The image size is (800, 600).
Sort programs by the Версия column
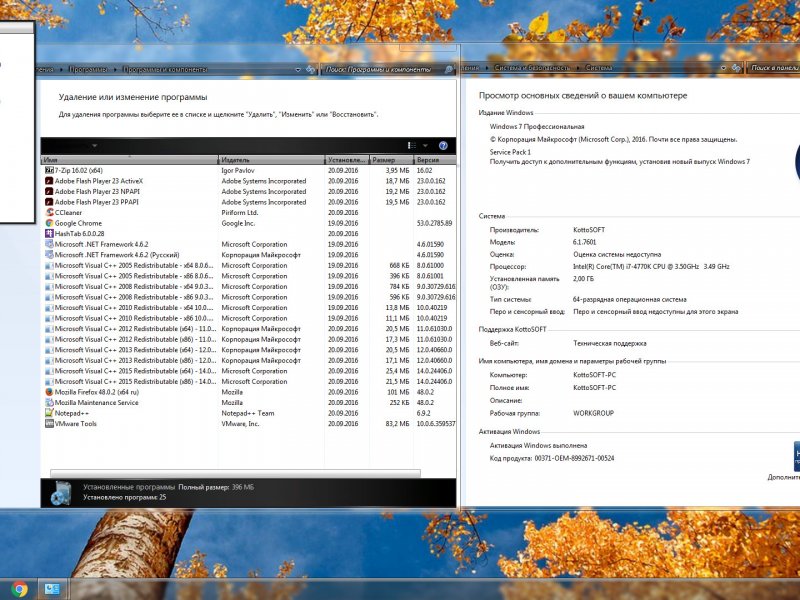(x=434, y=160)
